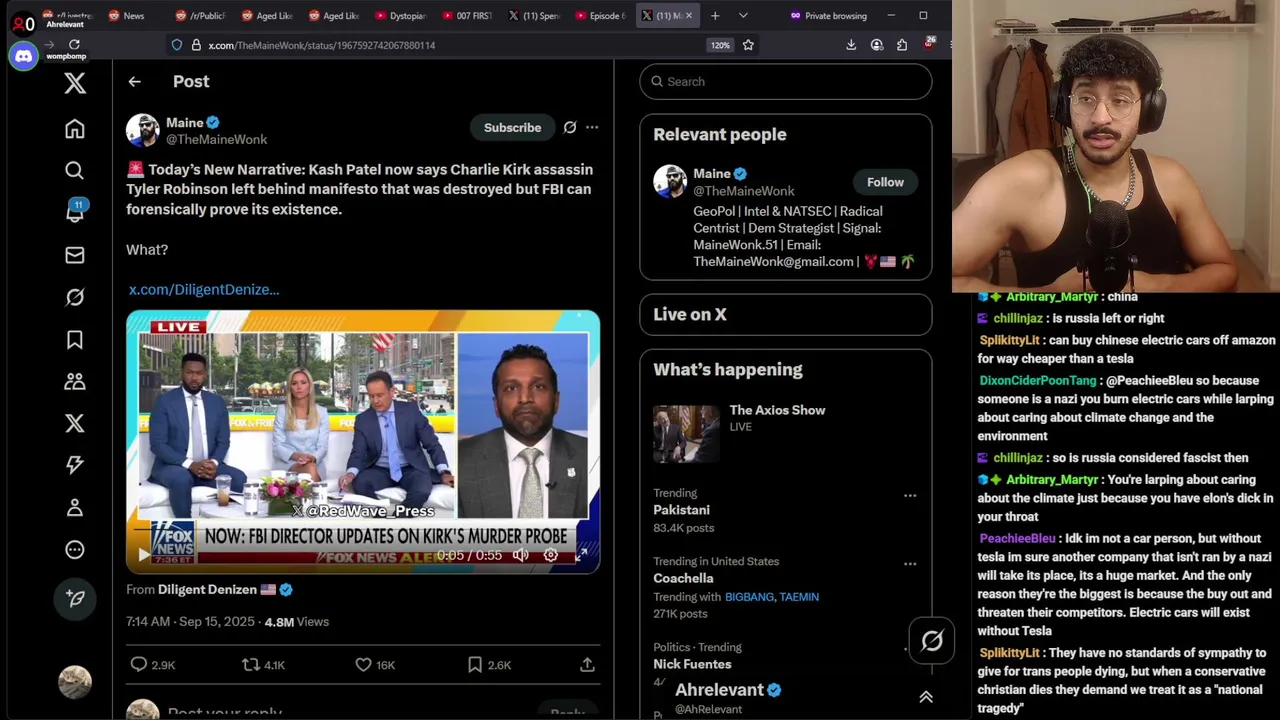Subscribe to Maine's account
Image resolution: width=1280 pixels, height=720 pixels.
[x=512, y=127]
